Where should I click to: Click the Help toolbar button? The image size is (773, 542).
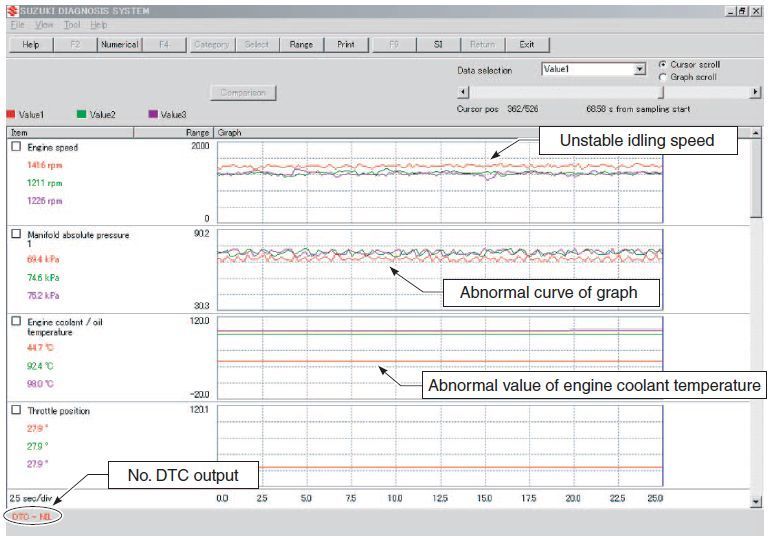[31, 44]
